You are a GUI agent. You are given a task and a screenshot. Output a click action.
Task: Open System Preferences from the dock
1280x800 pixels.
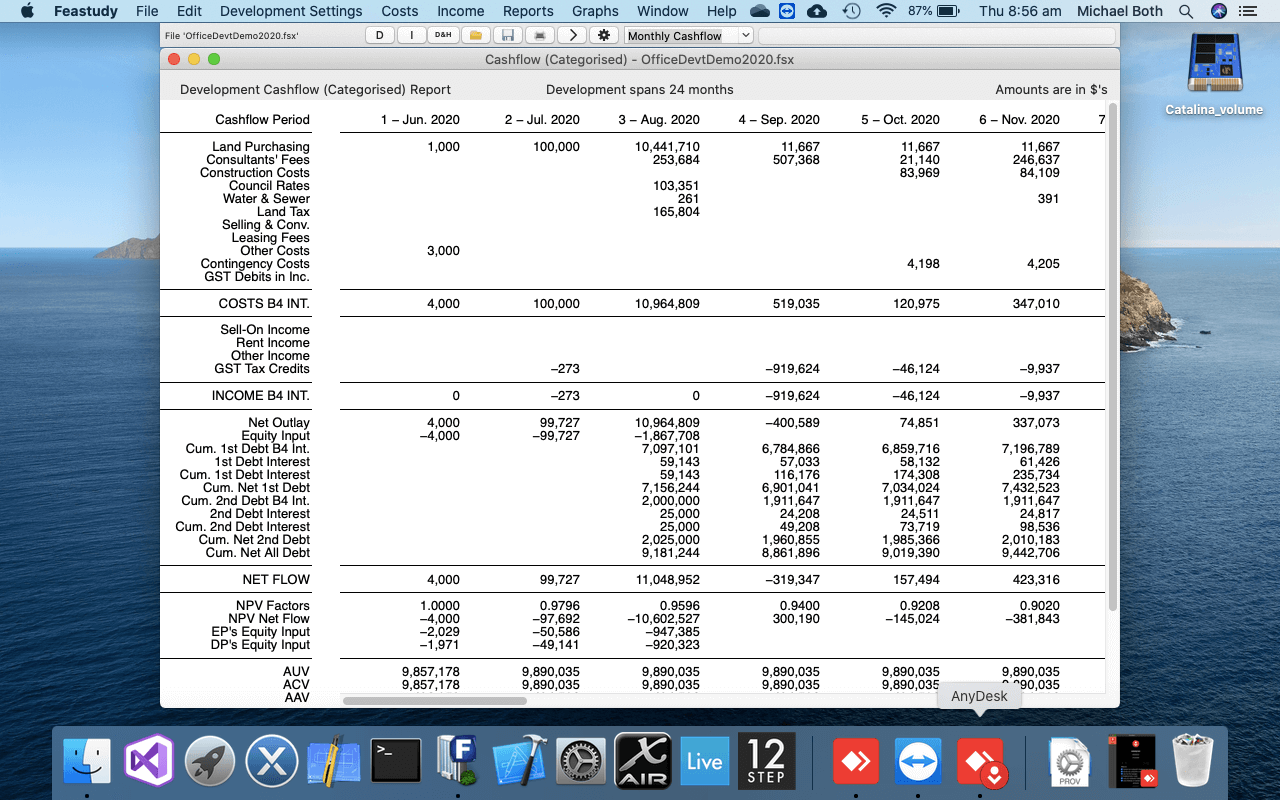pos(581,760)
